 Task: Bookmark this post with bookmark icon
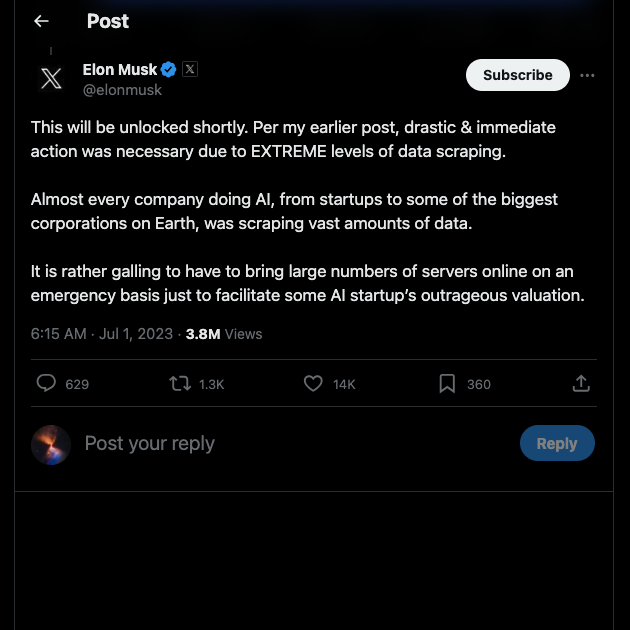[x=447, y=383]
